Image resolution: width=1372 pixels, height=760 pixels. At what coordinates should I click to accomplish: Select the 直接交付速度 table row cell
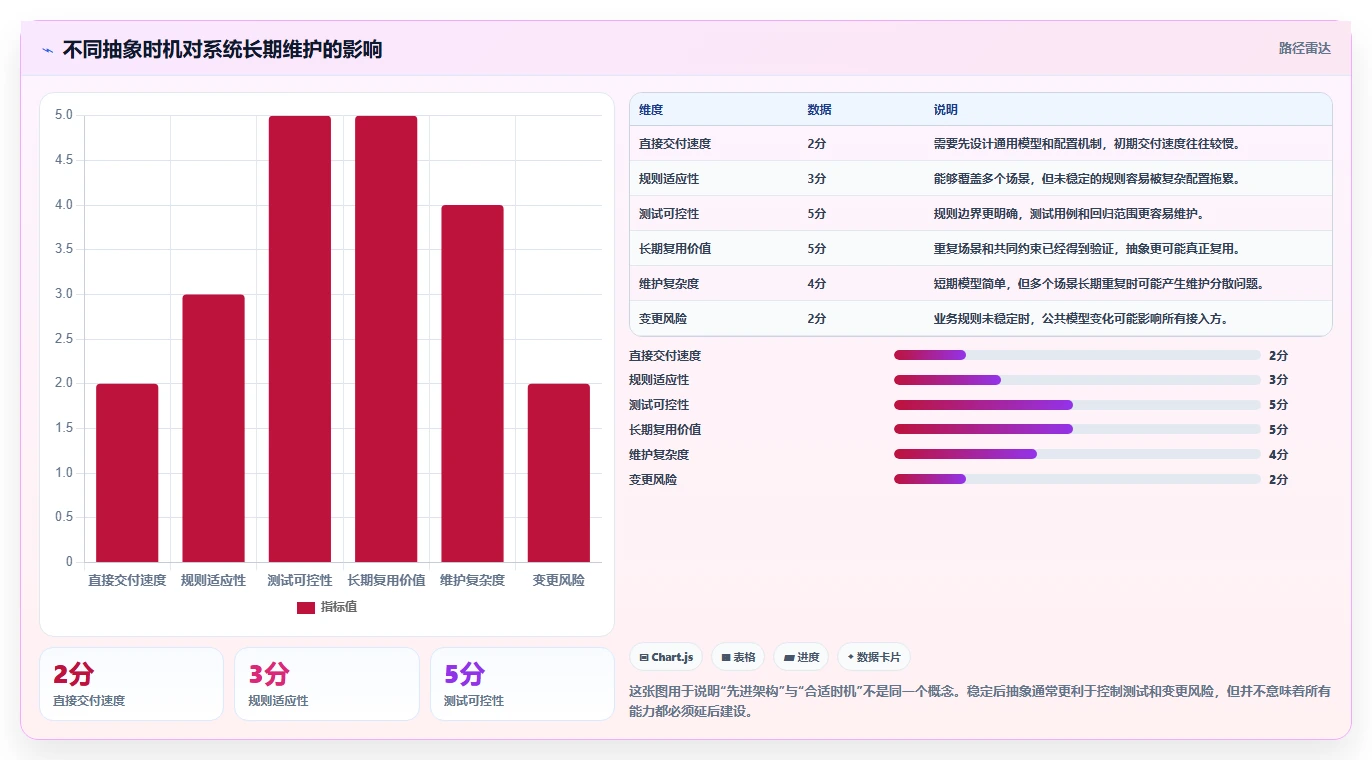tap(675, 144)
